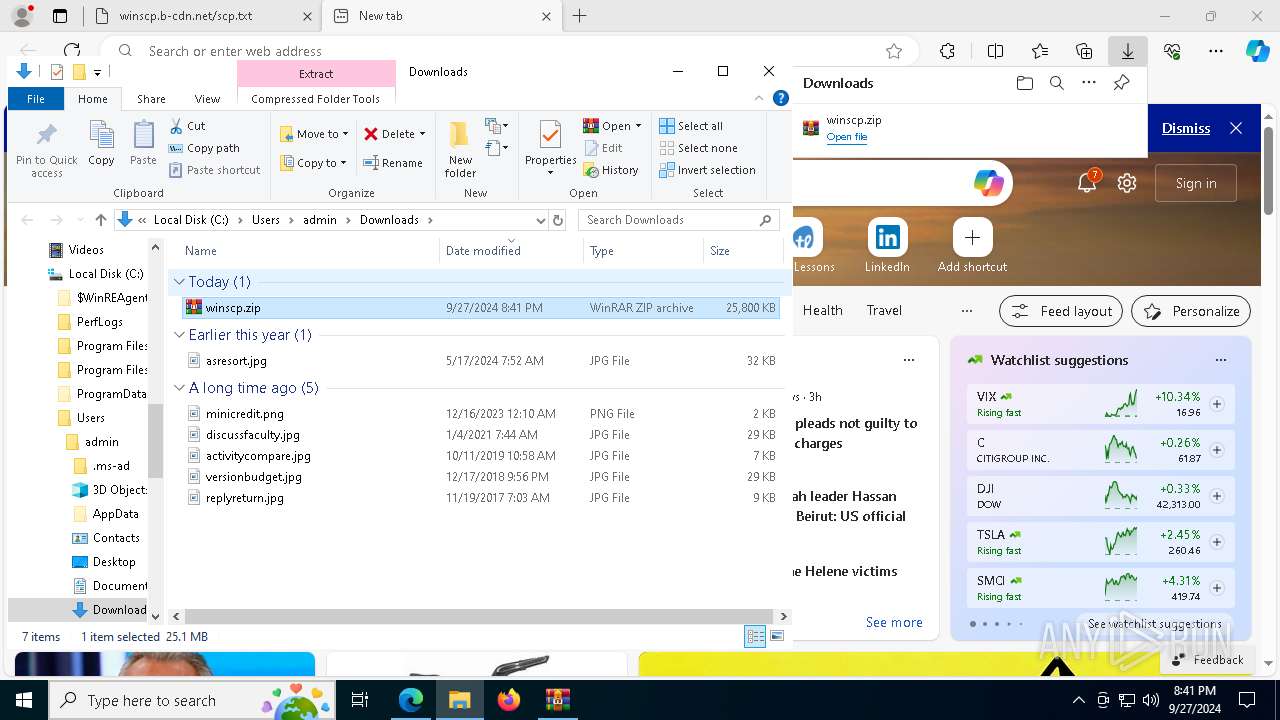
Task: Pin the Edge Downloads panel
Action: tap(1121, 83)
